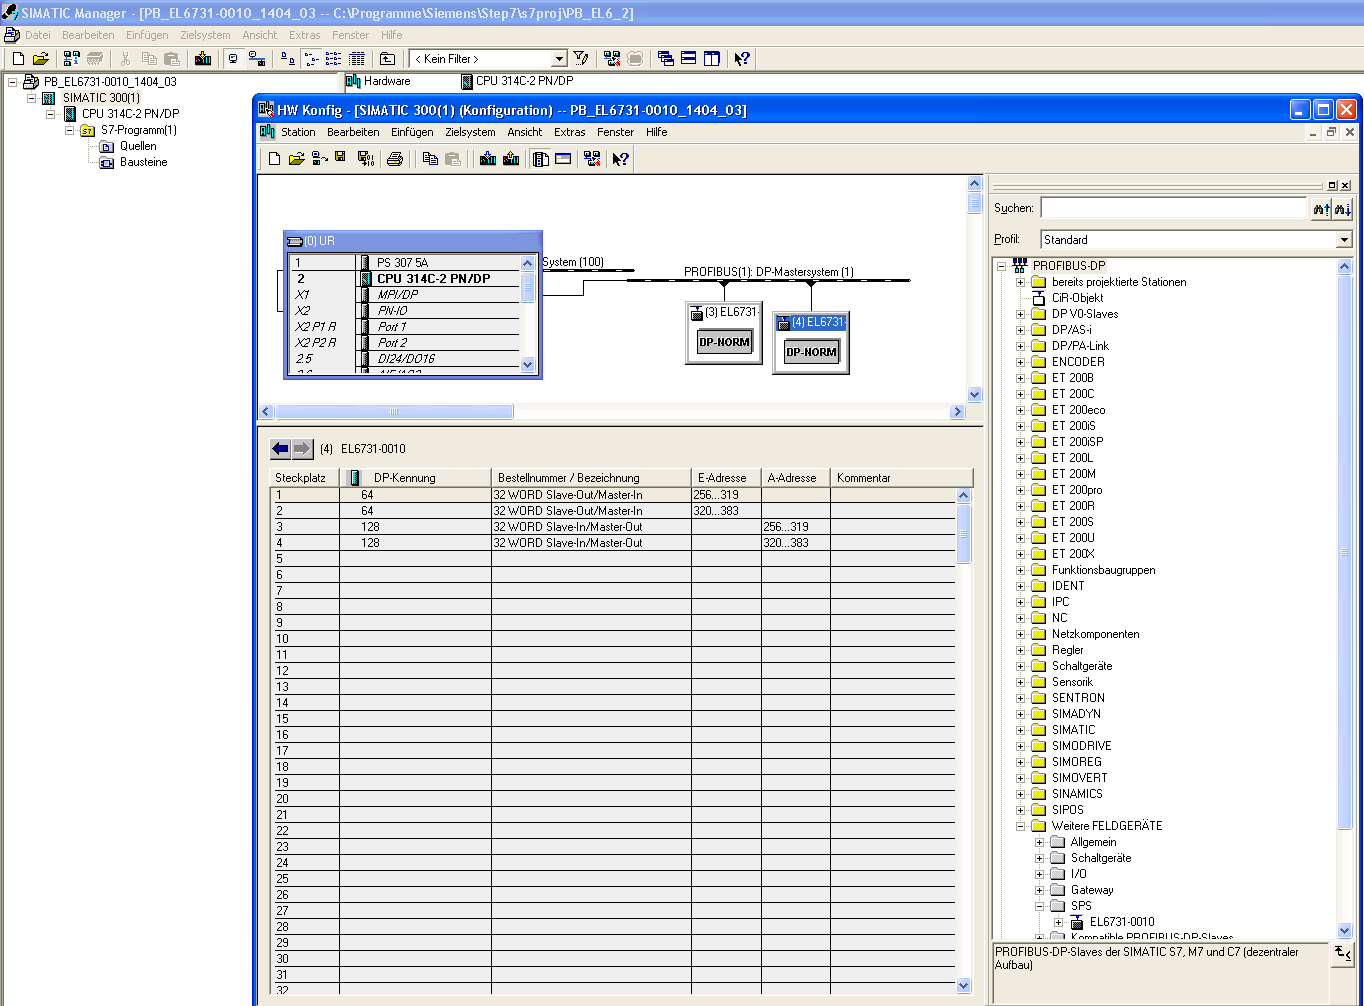The height and width of the screenshot is (1006, 1364).
Task: Toggle the hardware catalog icon in toolbar
Action: coord(541,159)
